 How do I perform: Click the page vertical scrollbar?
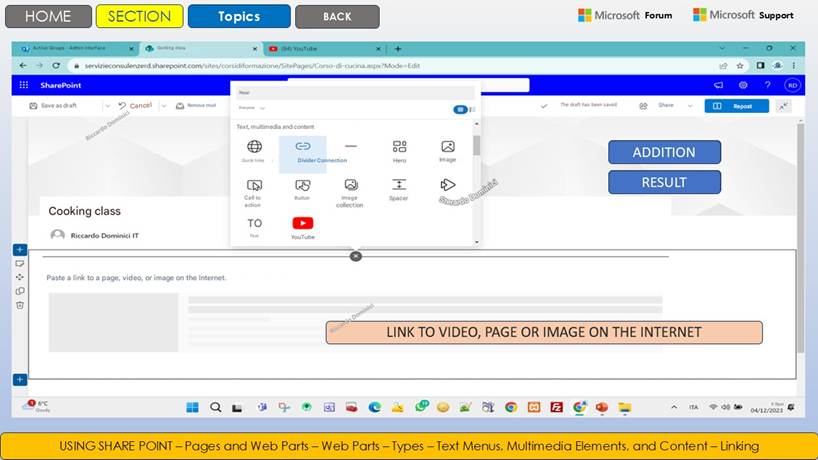pos(801,239)
